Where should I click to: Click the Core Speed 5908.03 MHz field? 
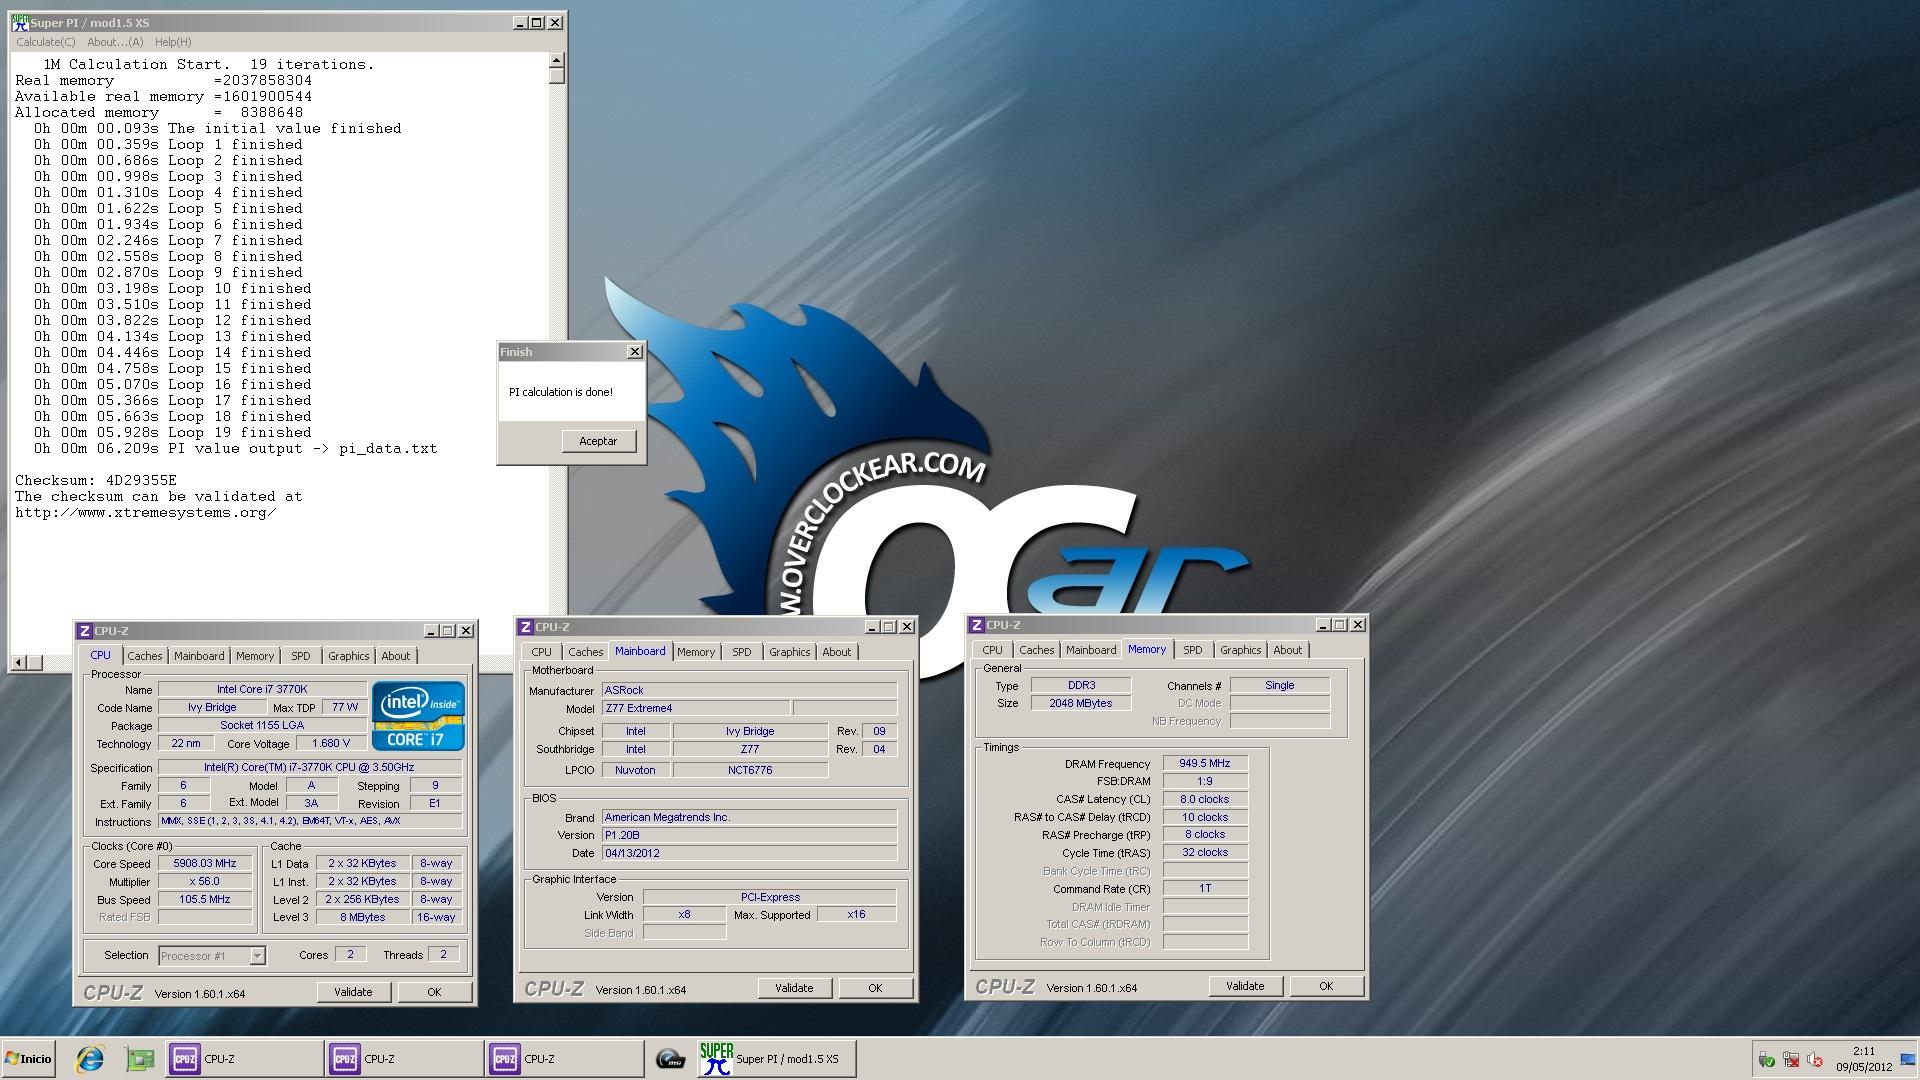pos(205,864)
